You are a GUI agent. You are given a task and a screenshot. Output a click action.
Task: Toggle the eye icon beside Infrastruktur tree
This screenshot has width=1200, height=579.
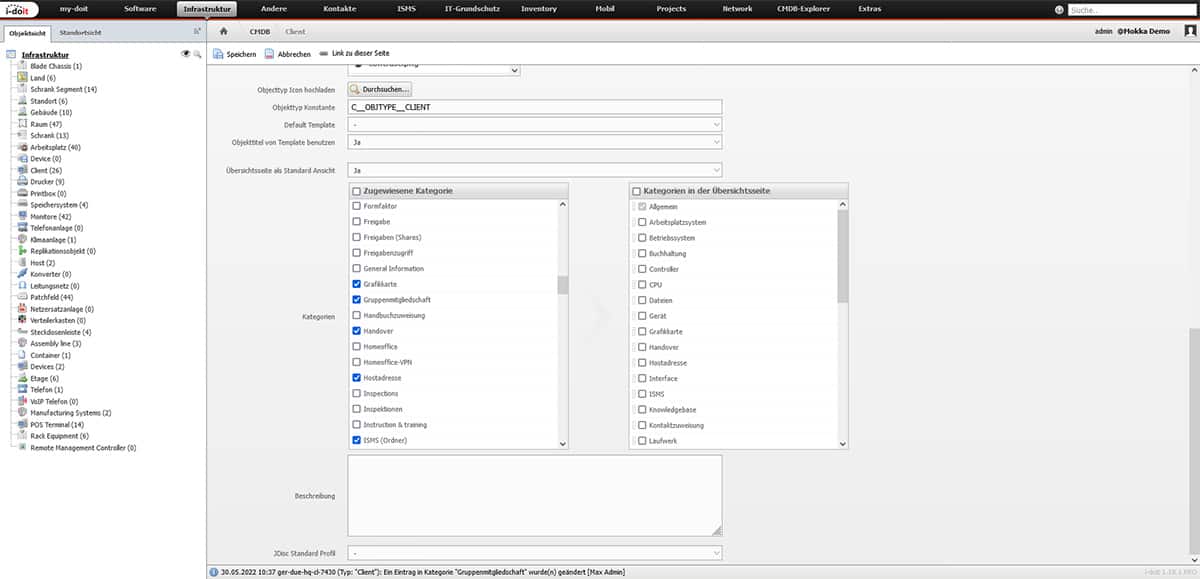pyautogui.click(x=185, y=54)
